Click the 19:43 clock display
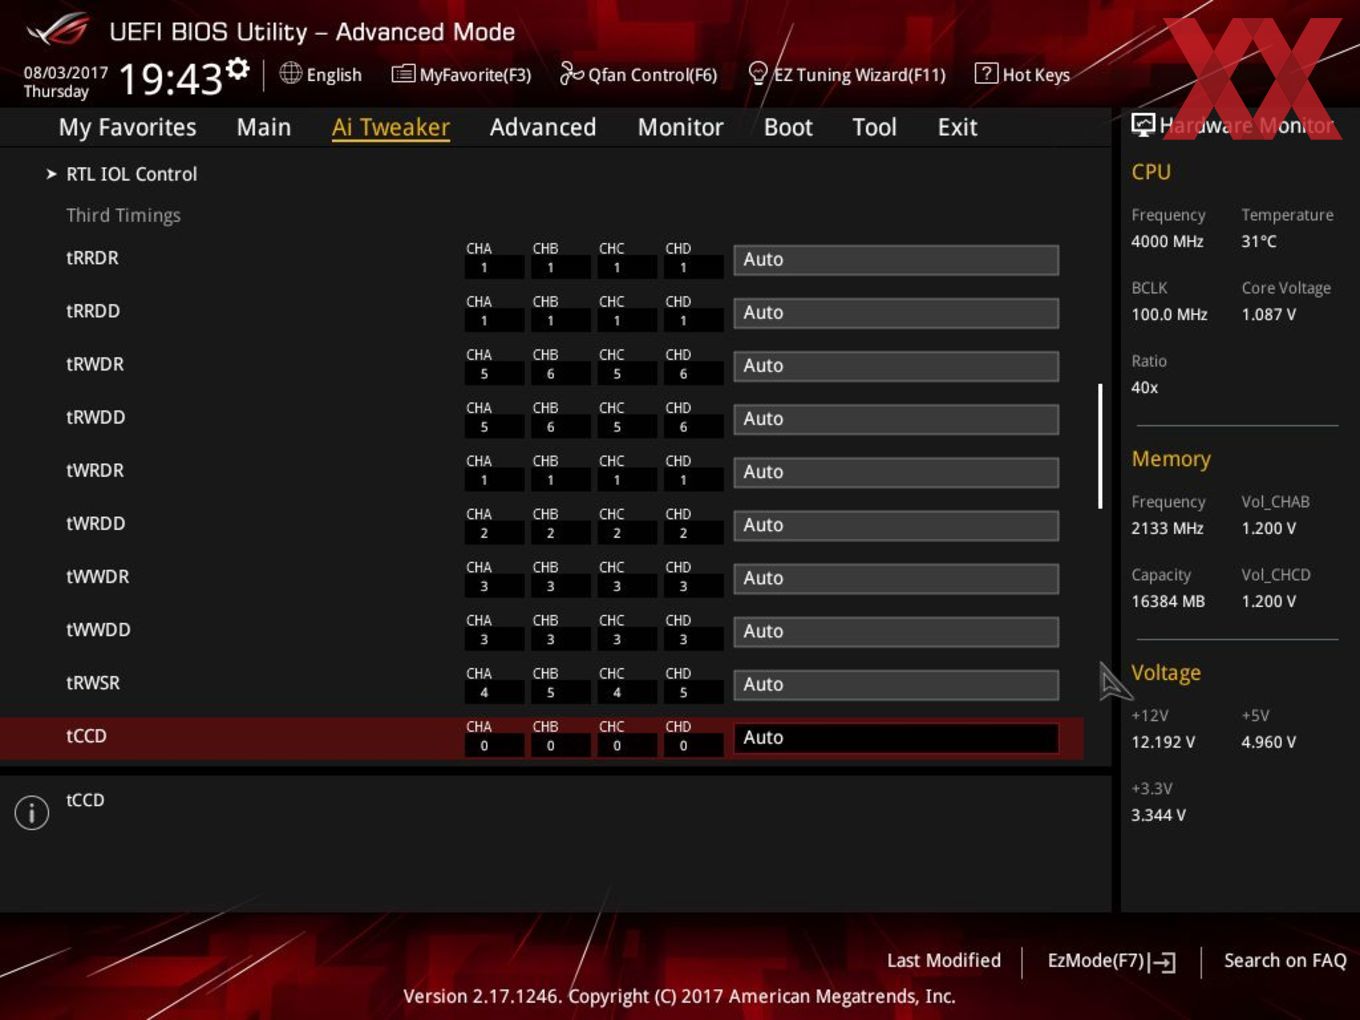 pyautogui.click(x=170, y=78)
